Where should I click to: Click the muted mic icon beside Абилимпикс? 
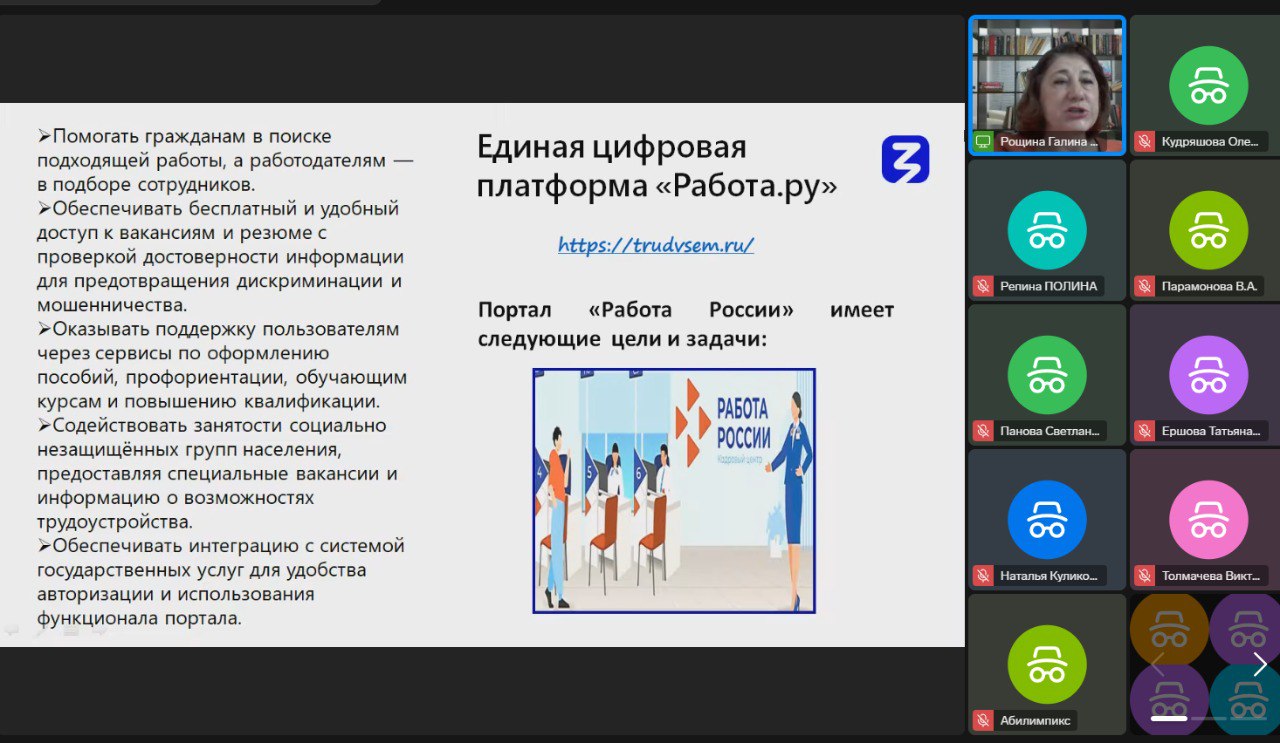click(984, 720)
